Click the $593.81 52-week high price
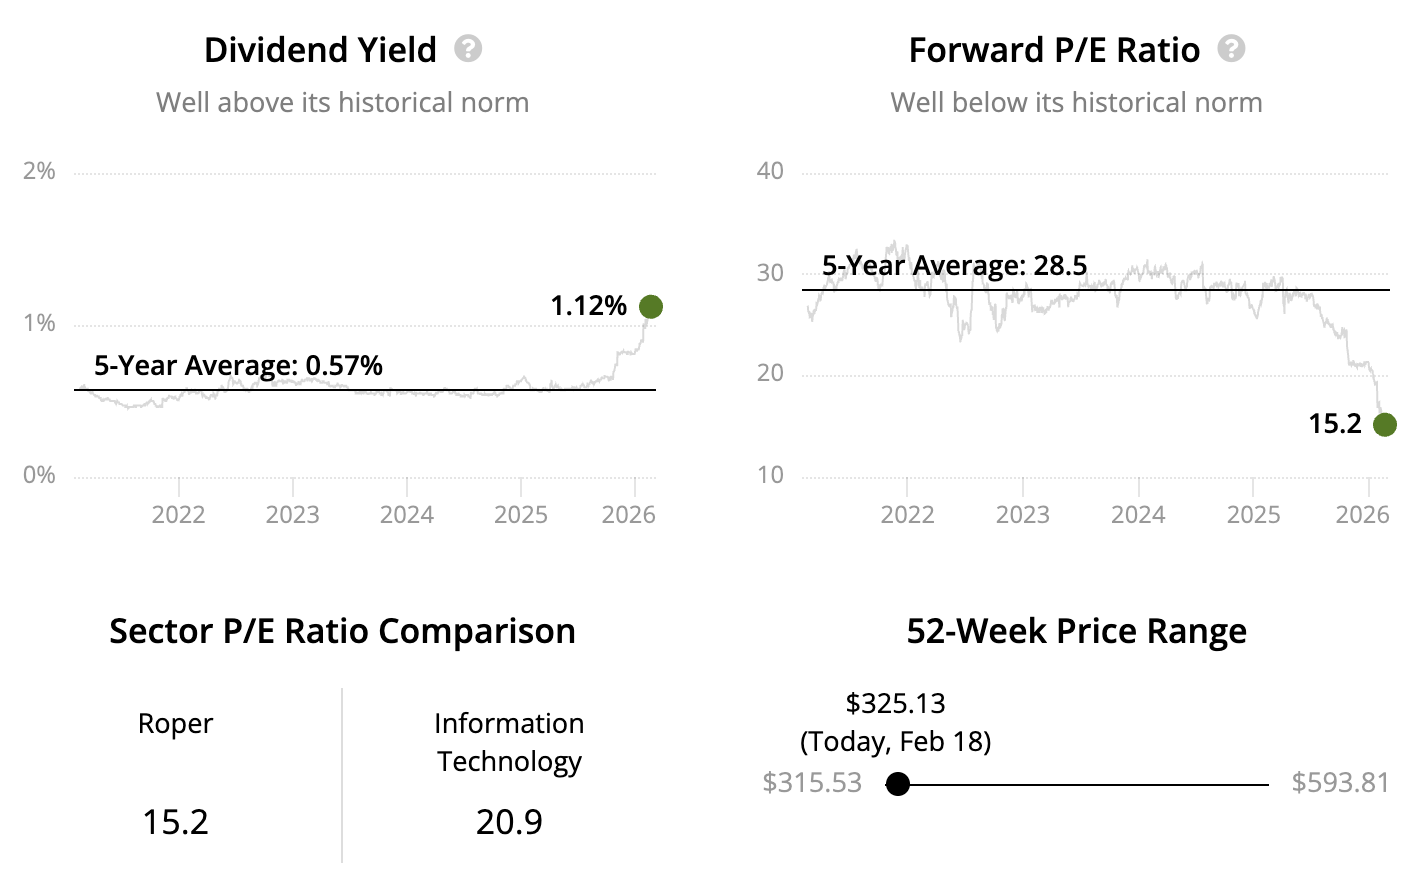The width and height of the screenshot is (1416, 882). [1340, 783]
